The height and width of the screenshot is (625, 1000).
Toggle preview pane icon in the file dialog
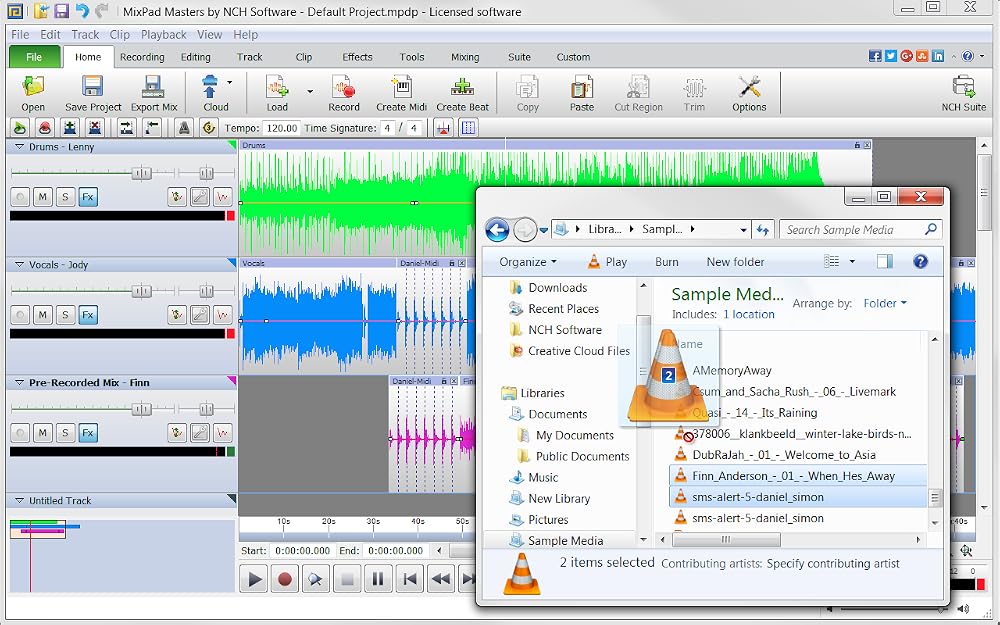tap(885, 261)
